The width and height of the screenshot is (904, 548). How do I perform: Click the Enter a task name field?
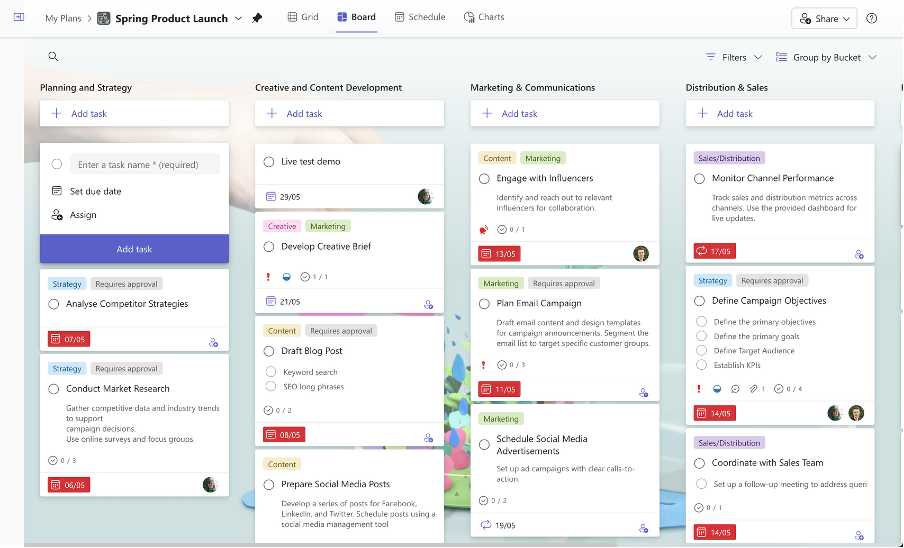point(145,165)
